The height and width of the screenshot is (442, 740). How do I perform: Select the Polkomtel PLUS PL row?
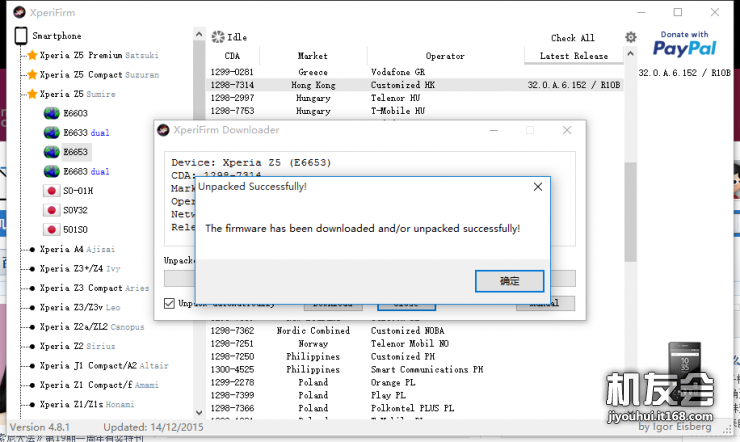coord(415,408)
